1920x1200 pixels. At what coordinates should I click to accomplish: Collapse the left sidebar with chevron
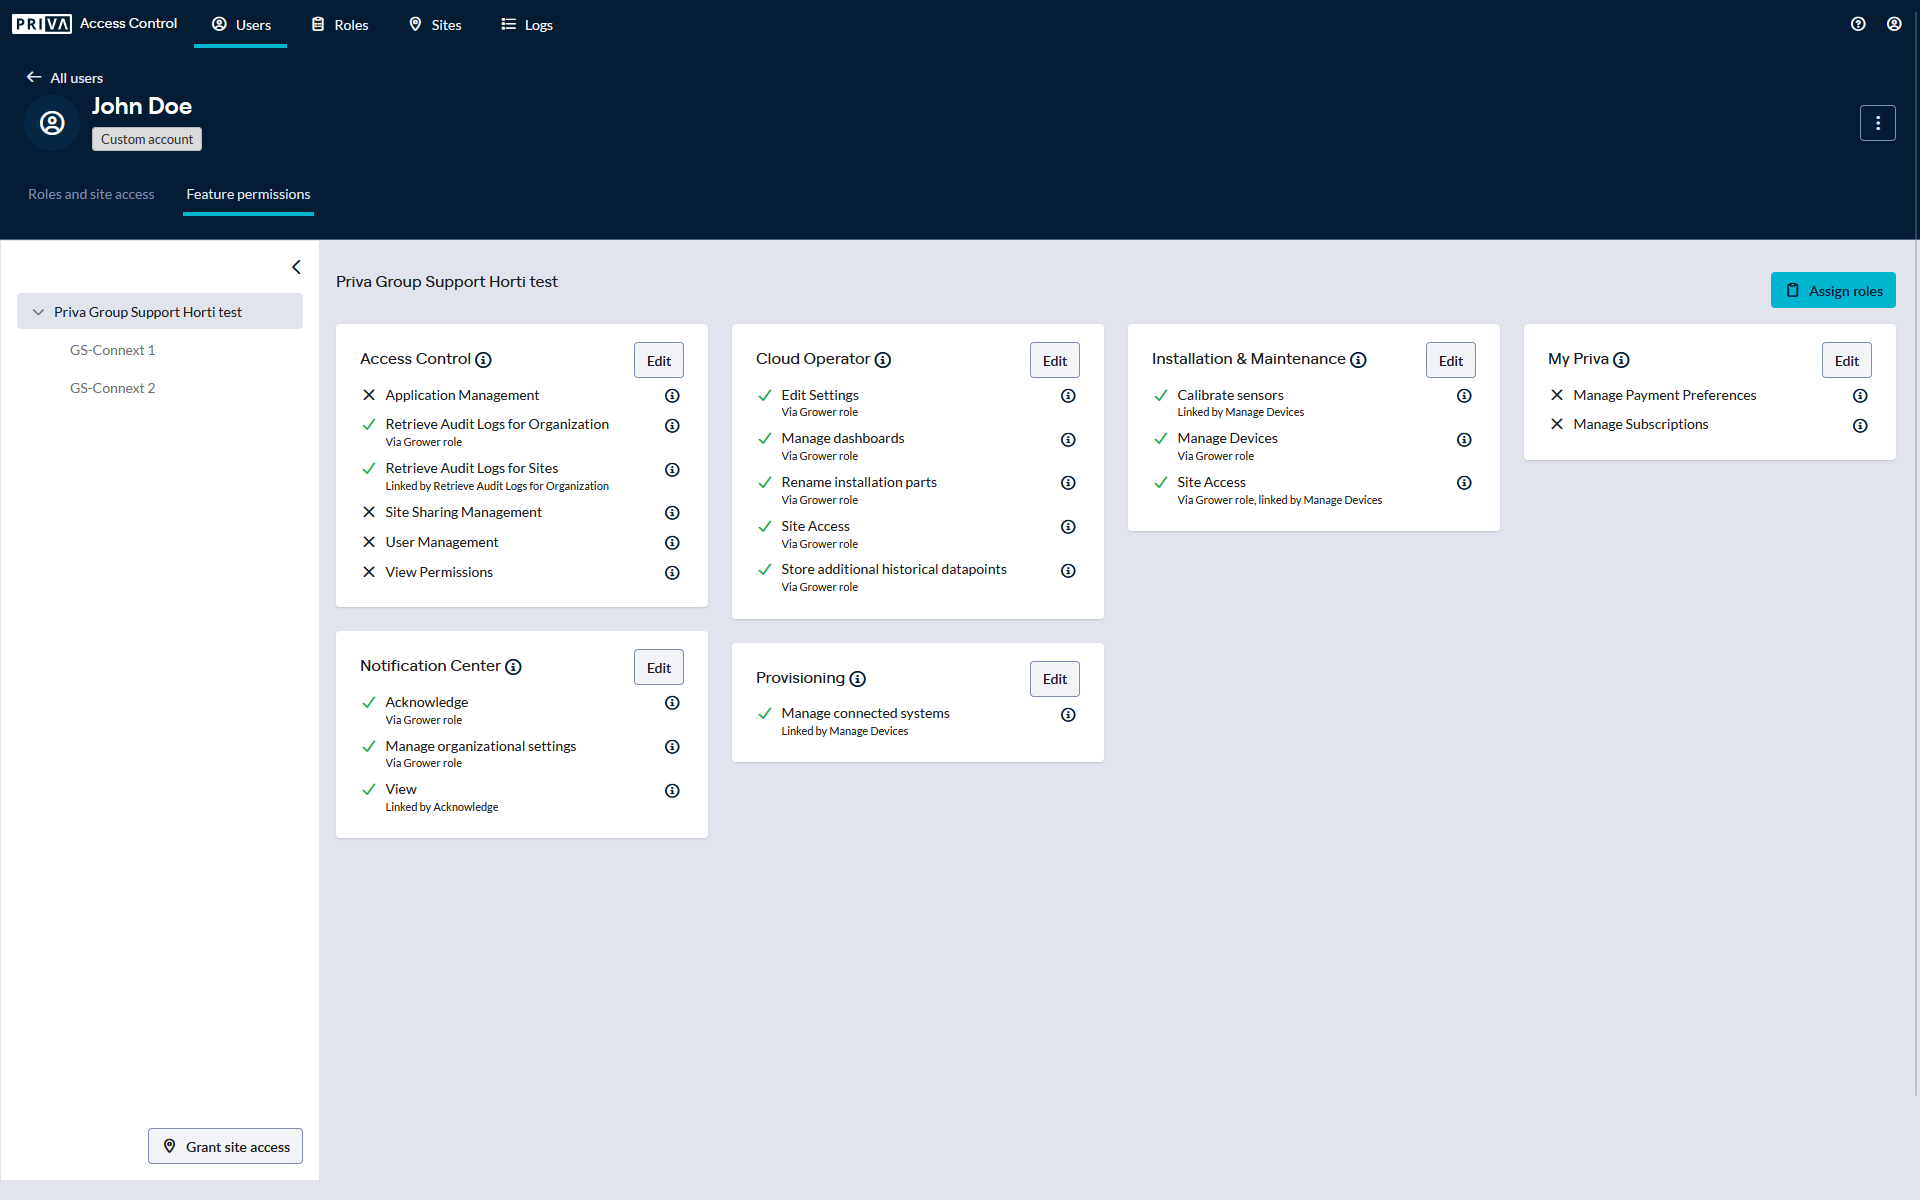point(296,267)
